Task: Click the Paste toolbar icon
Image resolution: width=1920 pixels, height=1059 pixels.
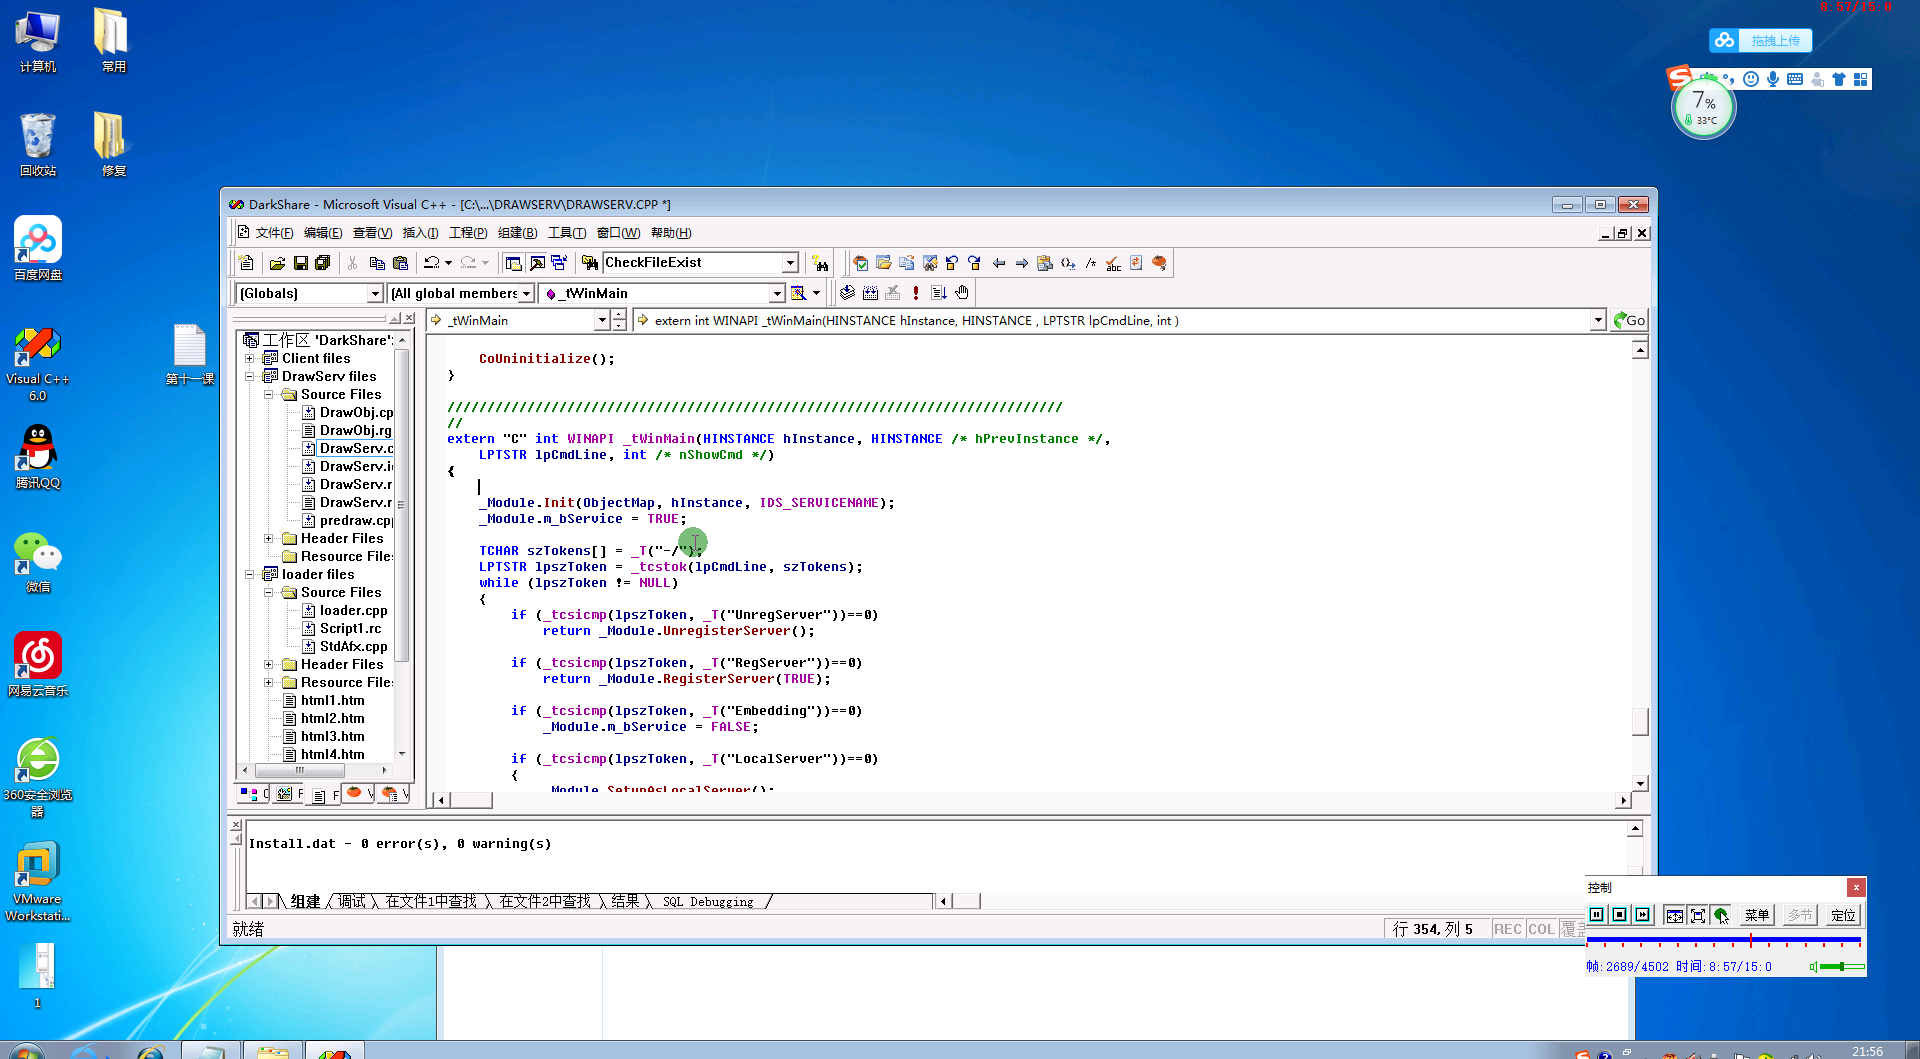Action: coord(400,263)
